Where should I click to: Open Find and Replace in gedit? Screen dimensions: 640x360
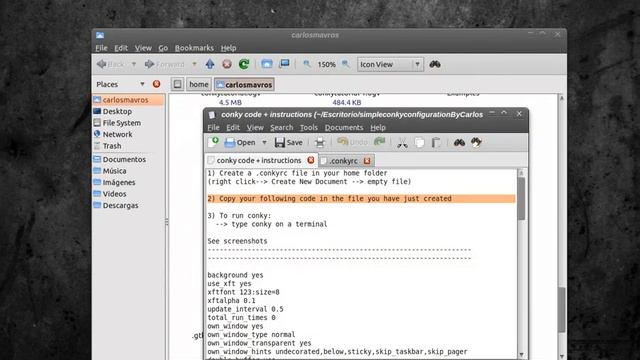pos(476,142)
